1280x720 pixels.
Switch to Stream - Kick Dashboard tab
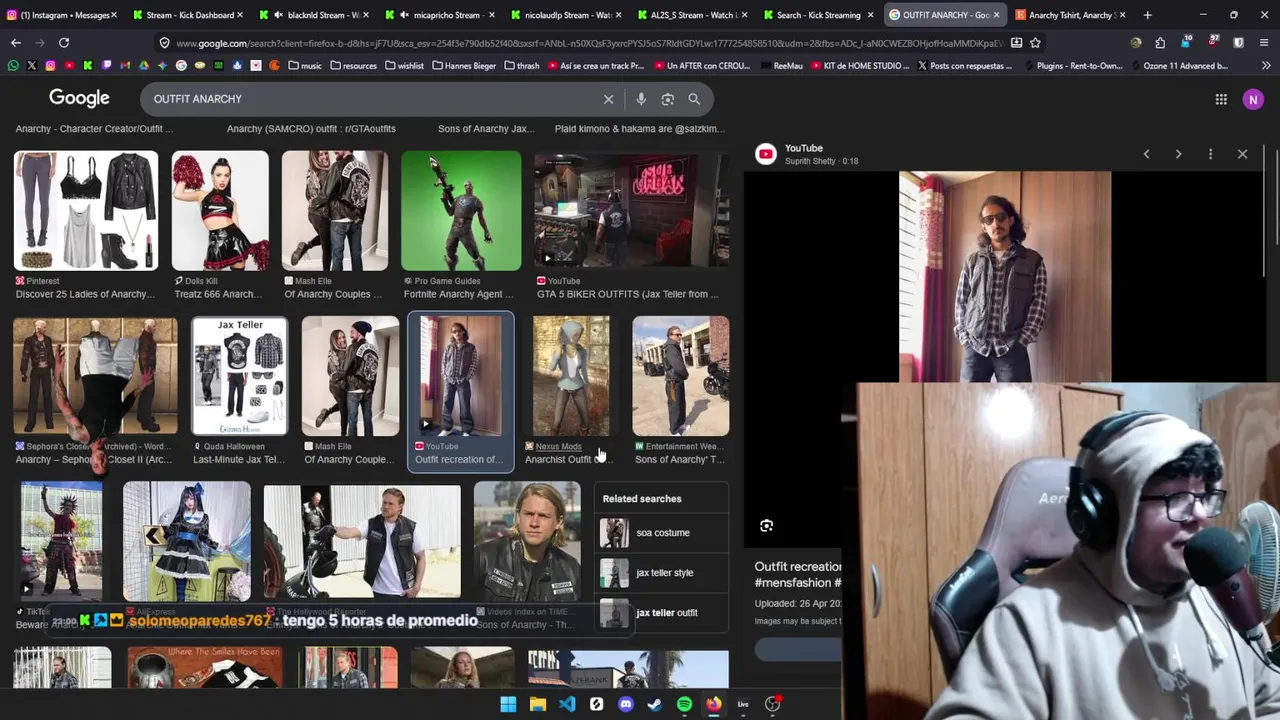tap(187, 15)
